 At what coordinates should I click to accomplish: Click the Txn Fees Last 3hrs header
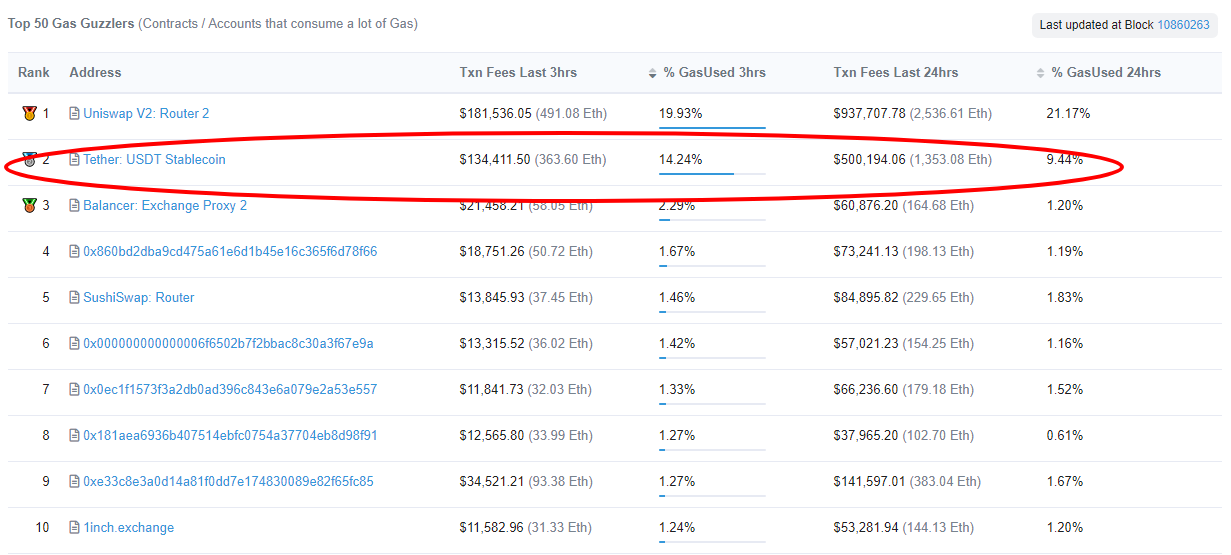(518, 73)
